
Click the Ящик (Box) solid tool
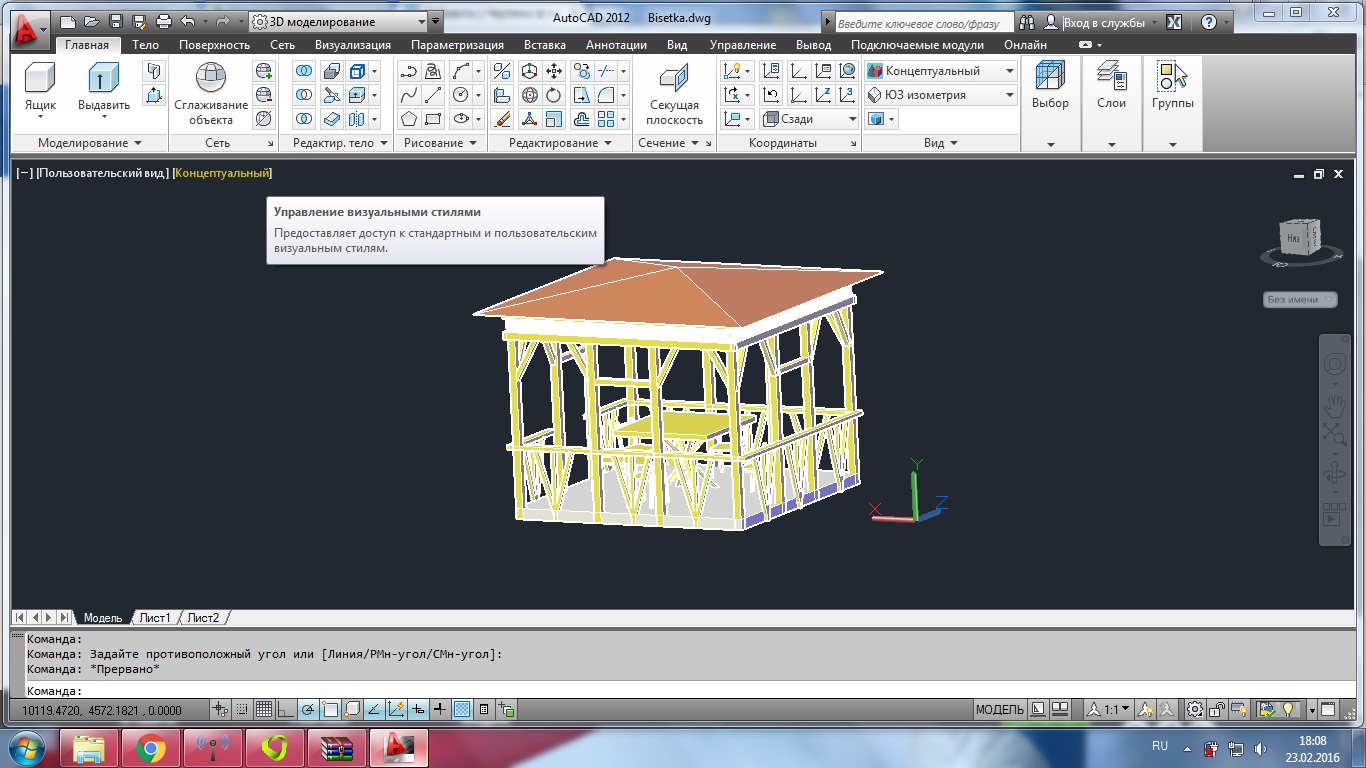point(40,88)
